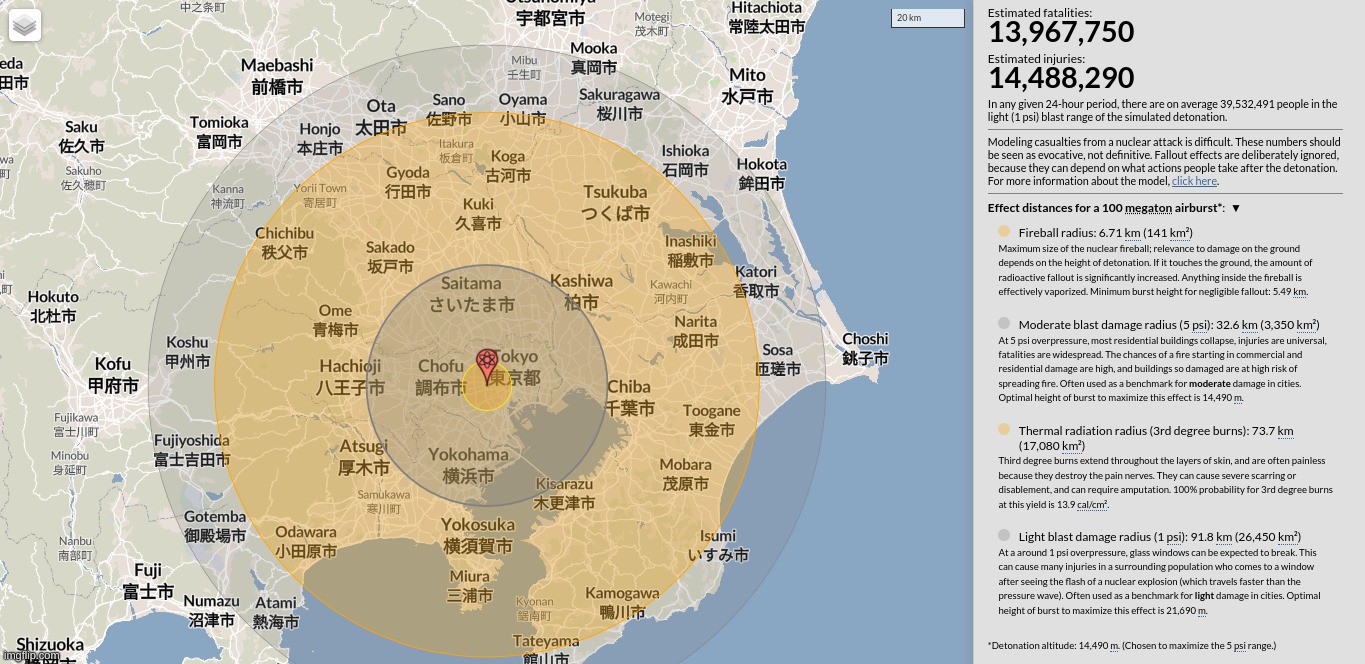Select the Light blast damage radius swatch
Viewport: 1365px width, 664px height.
click(x=1004, y=536)
